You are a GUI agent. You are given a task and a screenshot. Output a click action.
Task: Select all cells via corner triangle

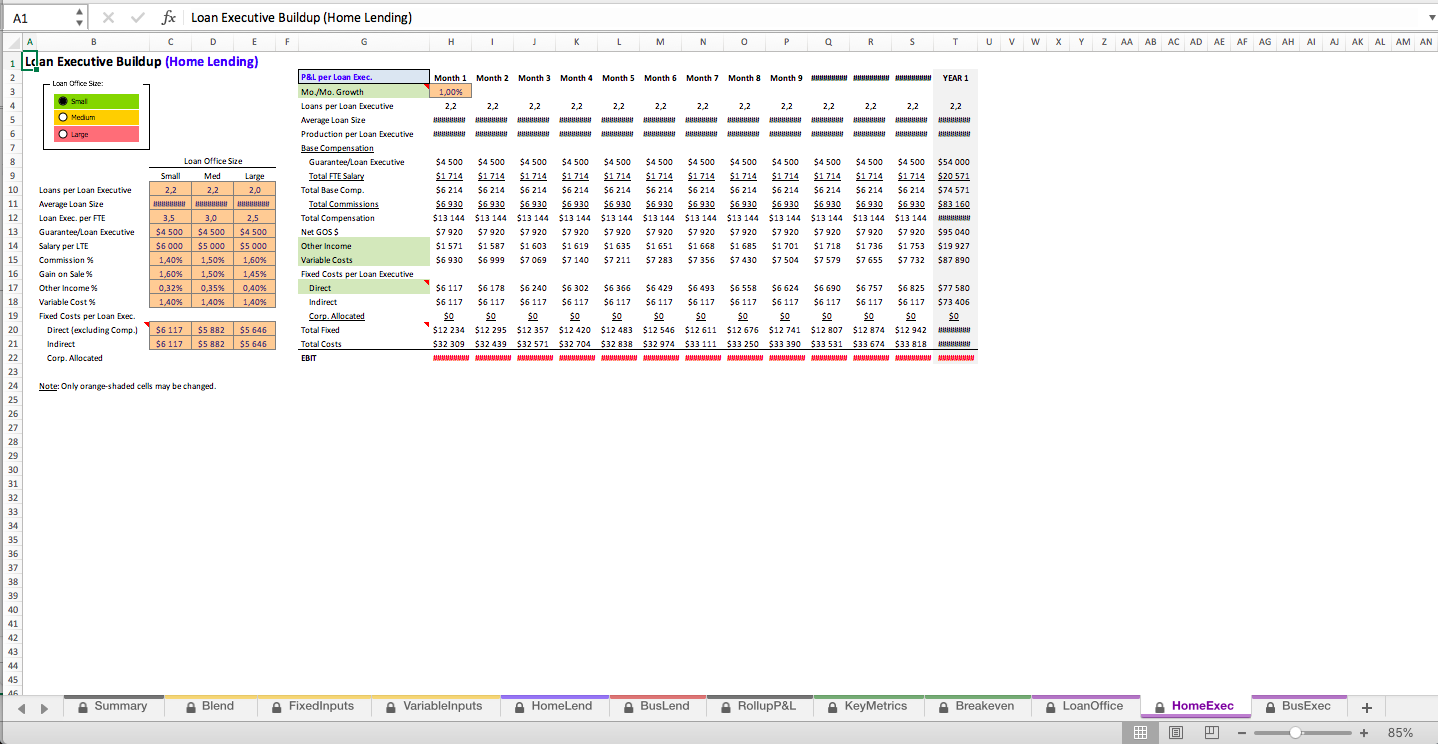tap(11, 41)
